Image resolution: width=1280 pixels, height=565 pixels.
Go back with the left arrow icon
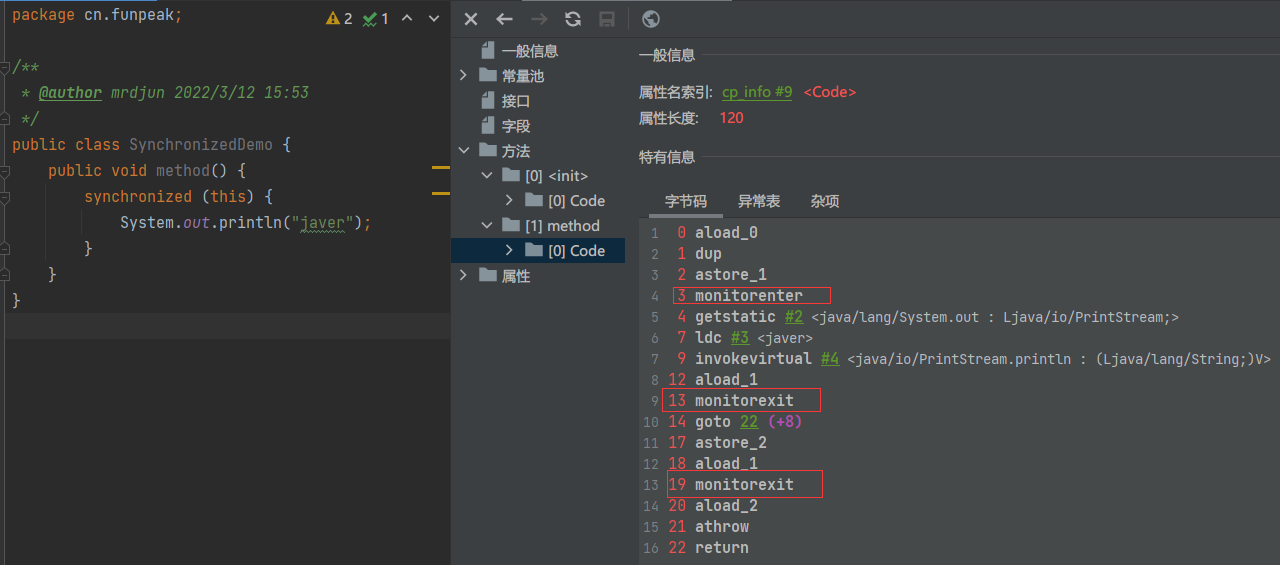[505, 19]
